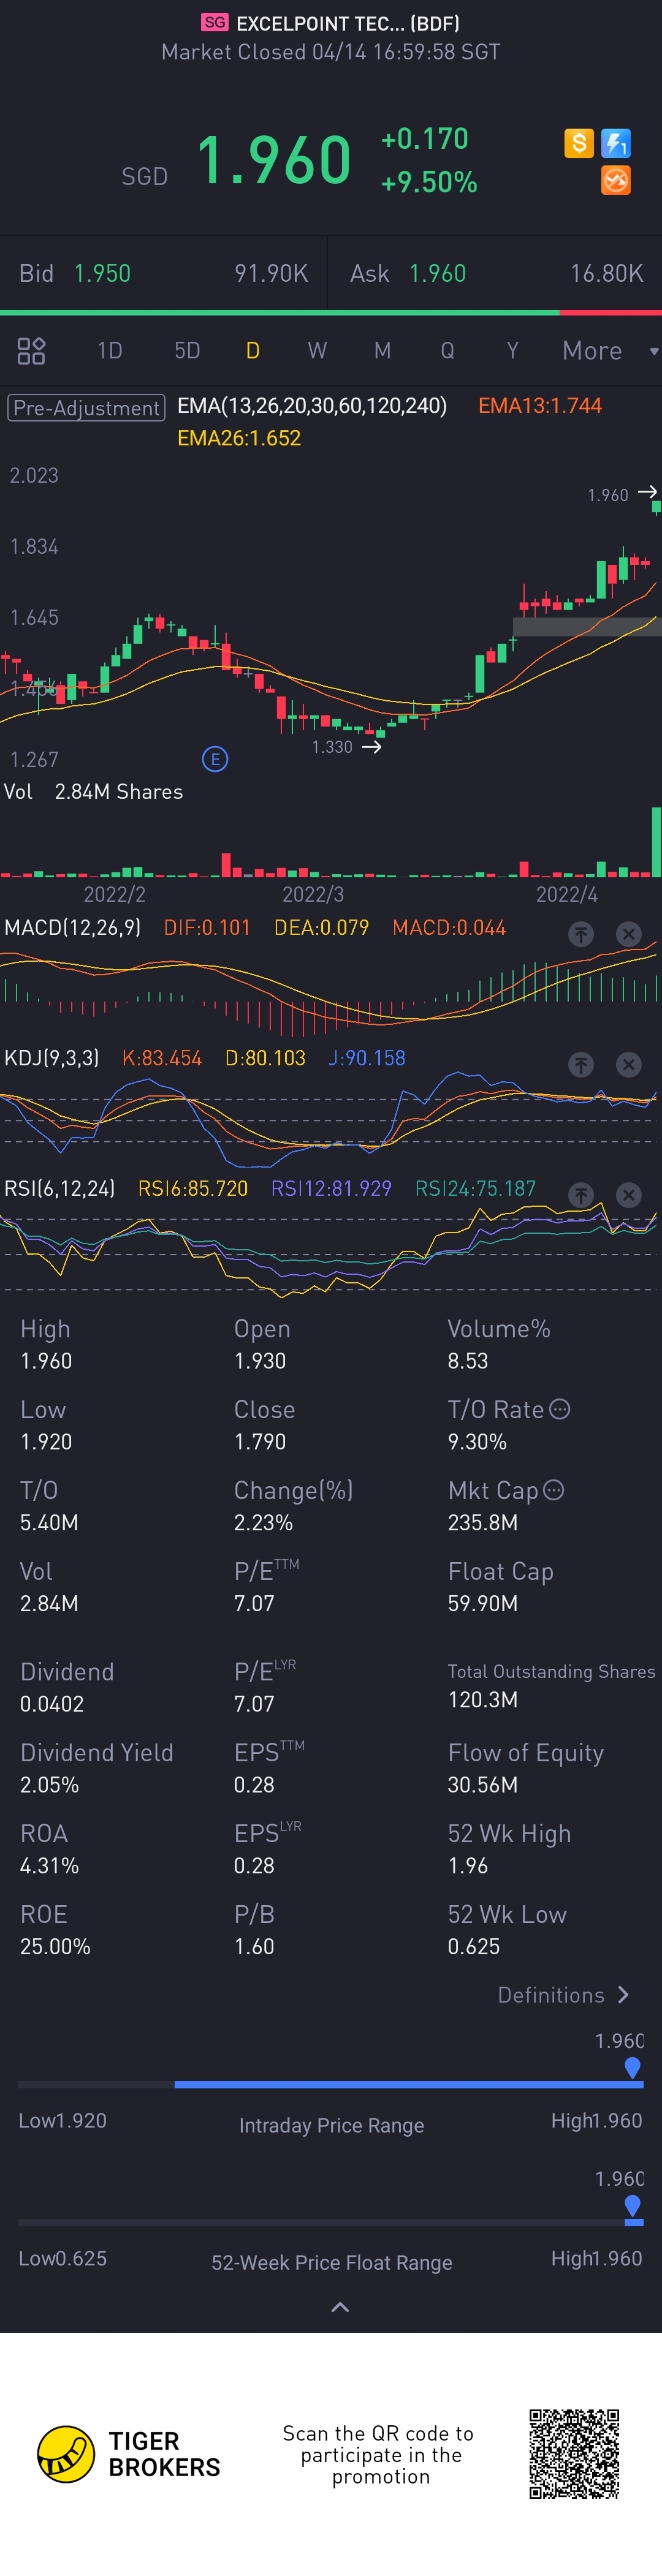
Task: Move the RSI indicator to top
Action: (581, 1195)
